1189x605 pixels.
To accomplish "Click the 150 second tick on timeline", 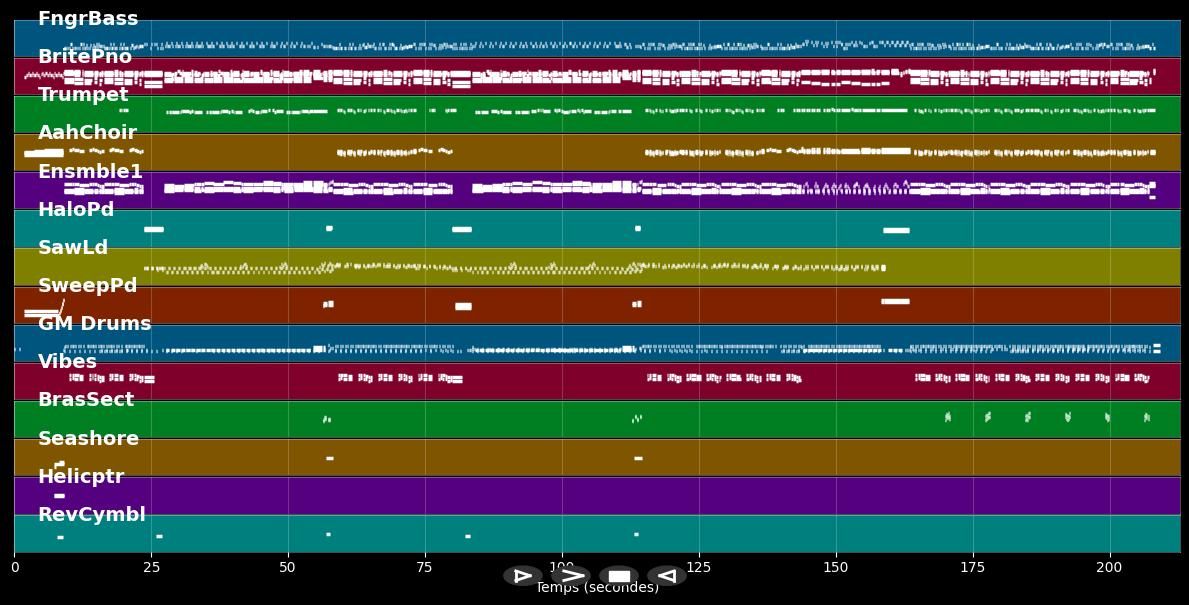I will pyautogui.click(x=835, y=568).
